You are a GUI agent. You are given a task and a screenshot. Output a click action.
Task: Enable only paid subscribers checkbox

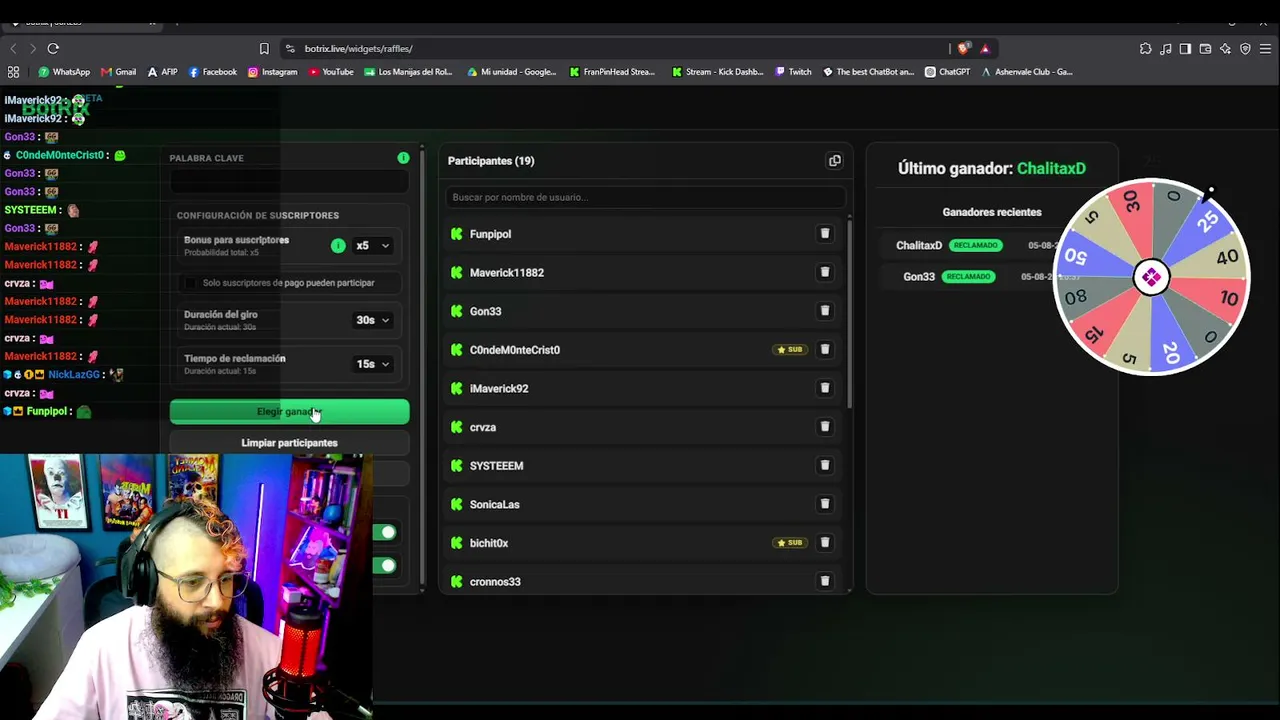point(191,283)
